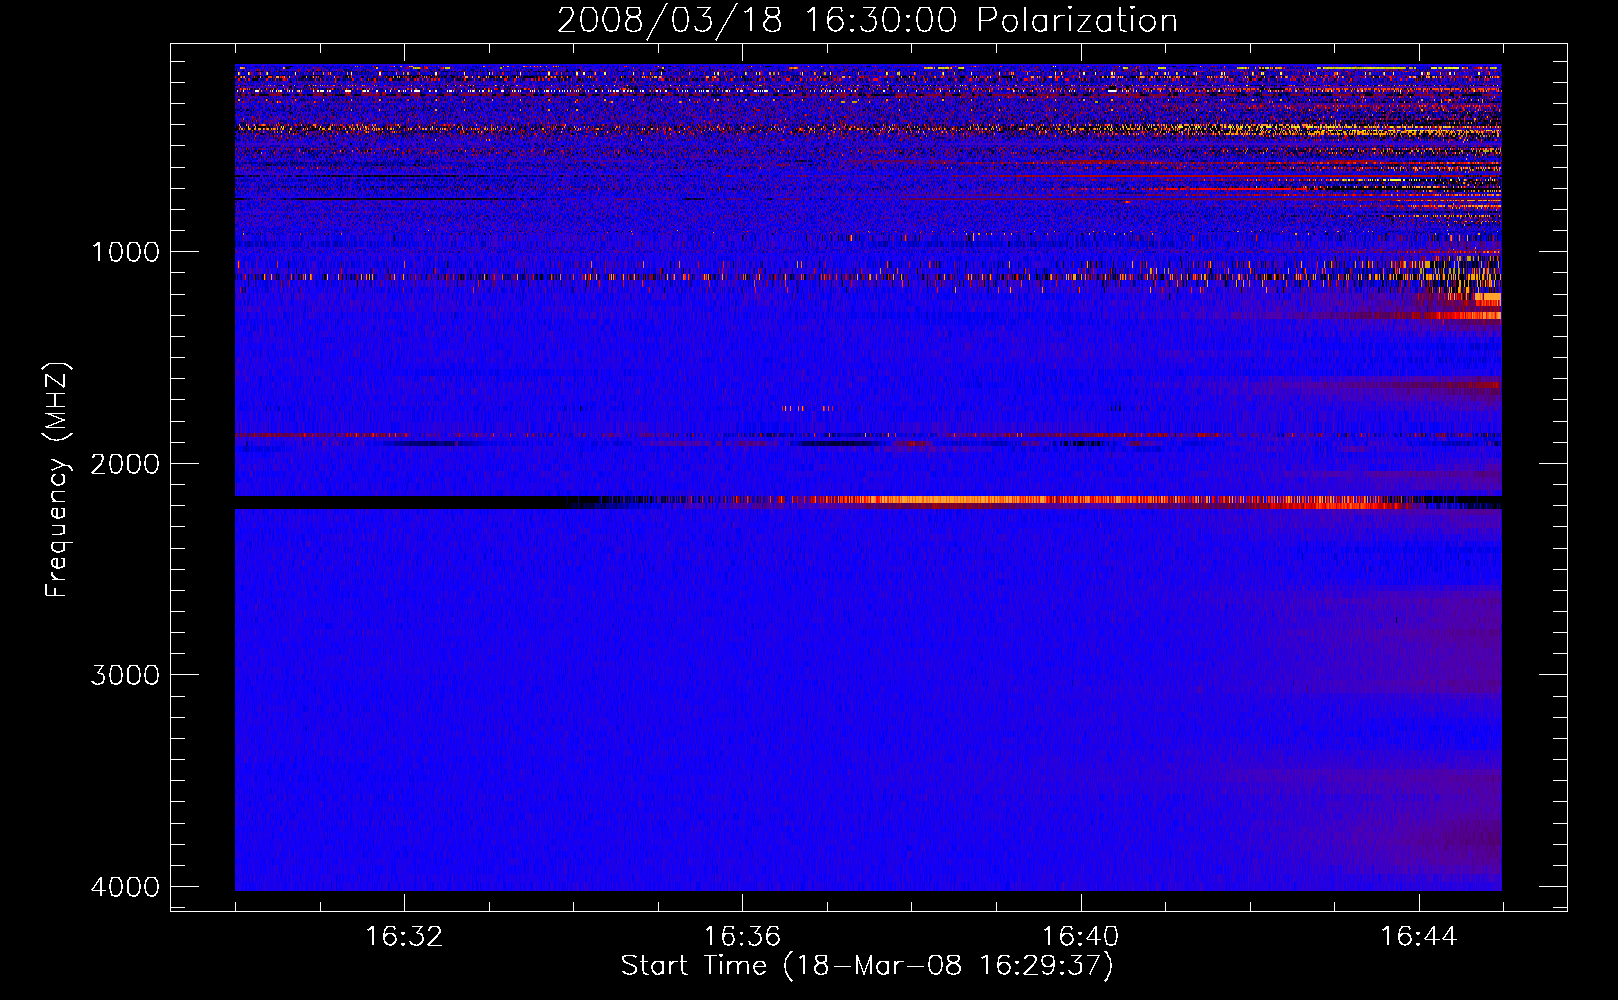Click the thin red interference line near 1900 MHz

point(868,436)
